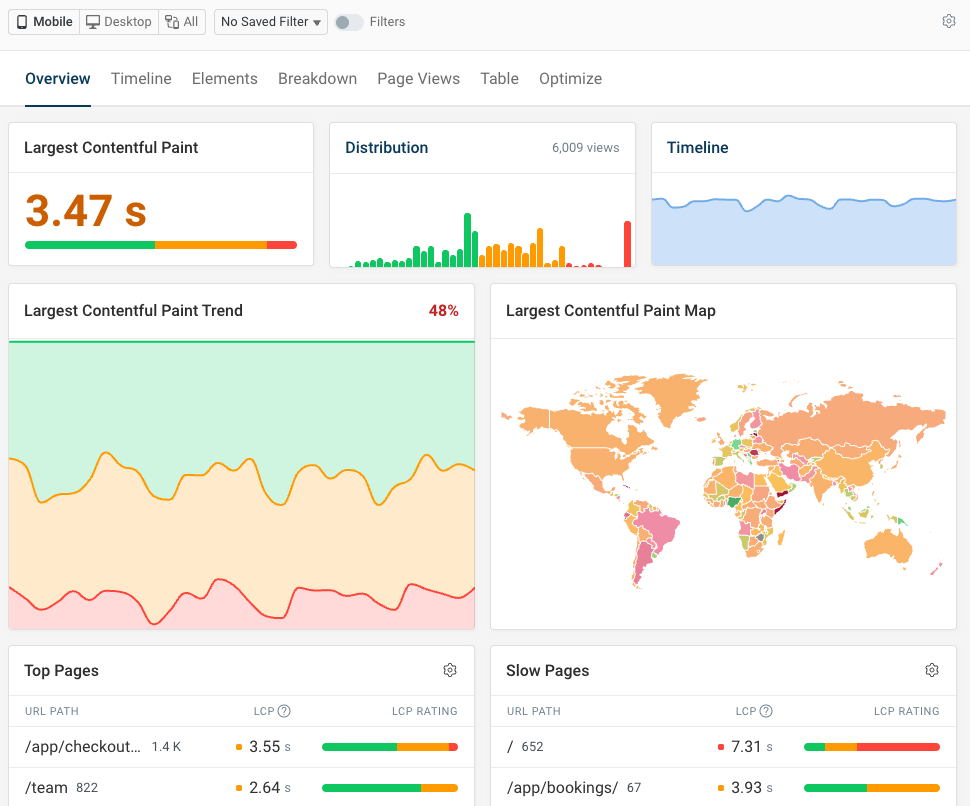Enable the Filters toggle switch
The height and width of the screenshot is (806, 970).
point(350,21)
